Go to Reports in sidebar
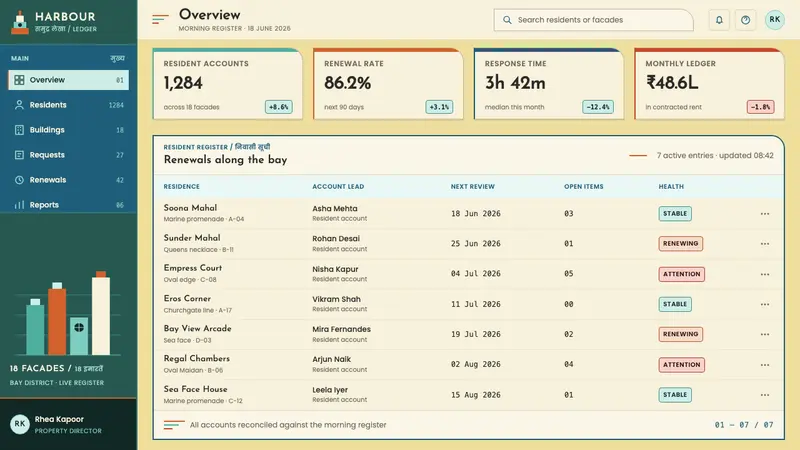Screen dimensions: 800x450 coord(68,205)
